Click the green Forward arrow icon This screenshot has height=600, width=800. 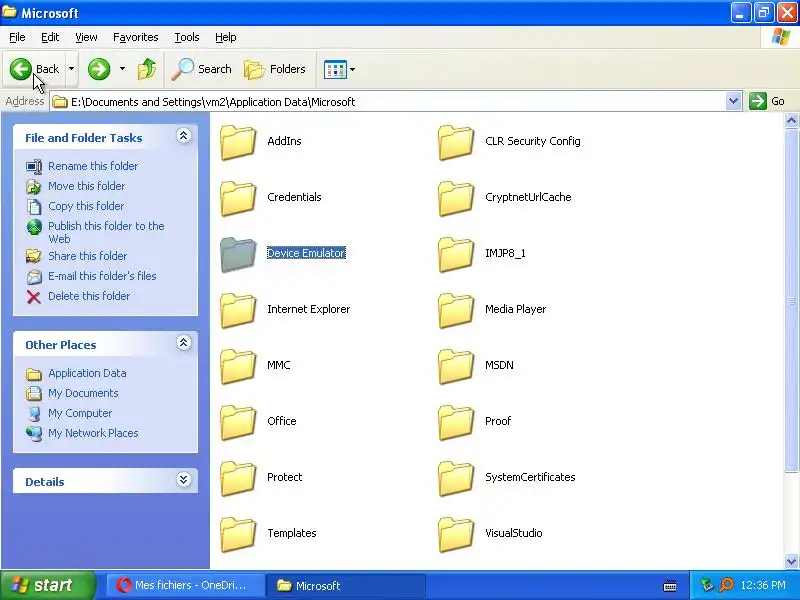(x=98, y=69)
